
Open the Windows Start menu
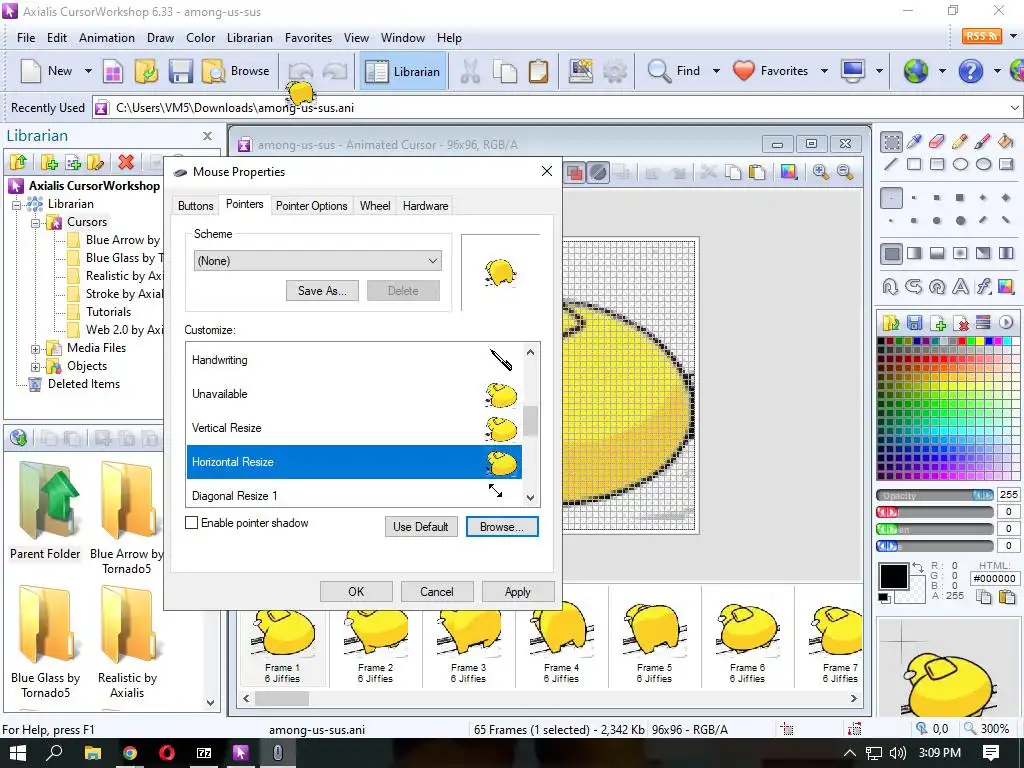(x=17, y=753)
